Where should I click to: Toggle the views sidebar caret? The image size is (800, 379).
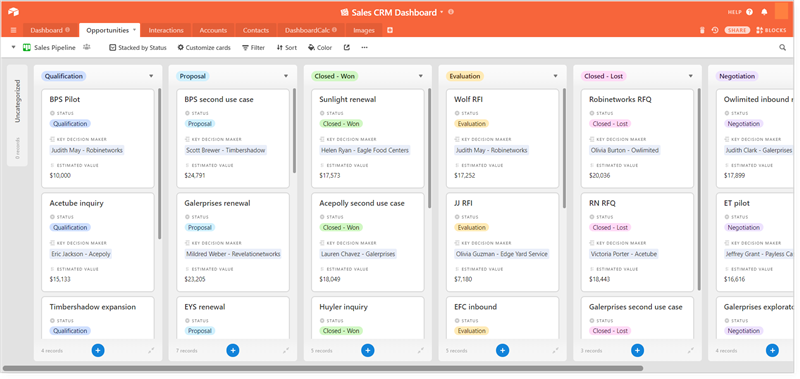(x=14, y=47)
